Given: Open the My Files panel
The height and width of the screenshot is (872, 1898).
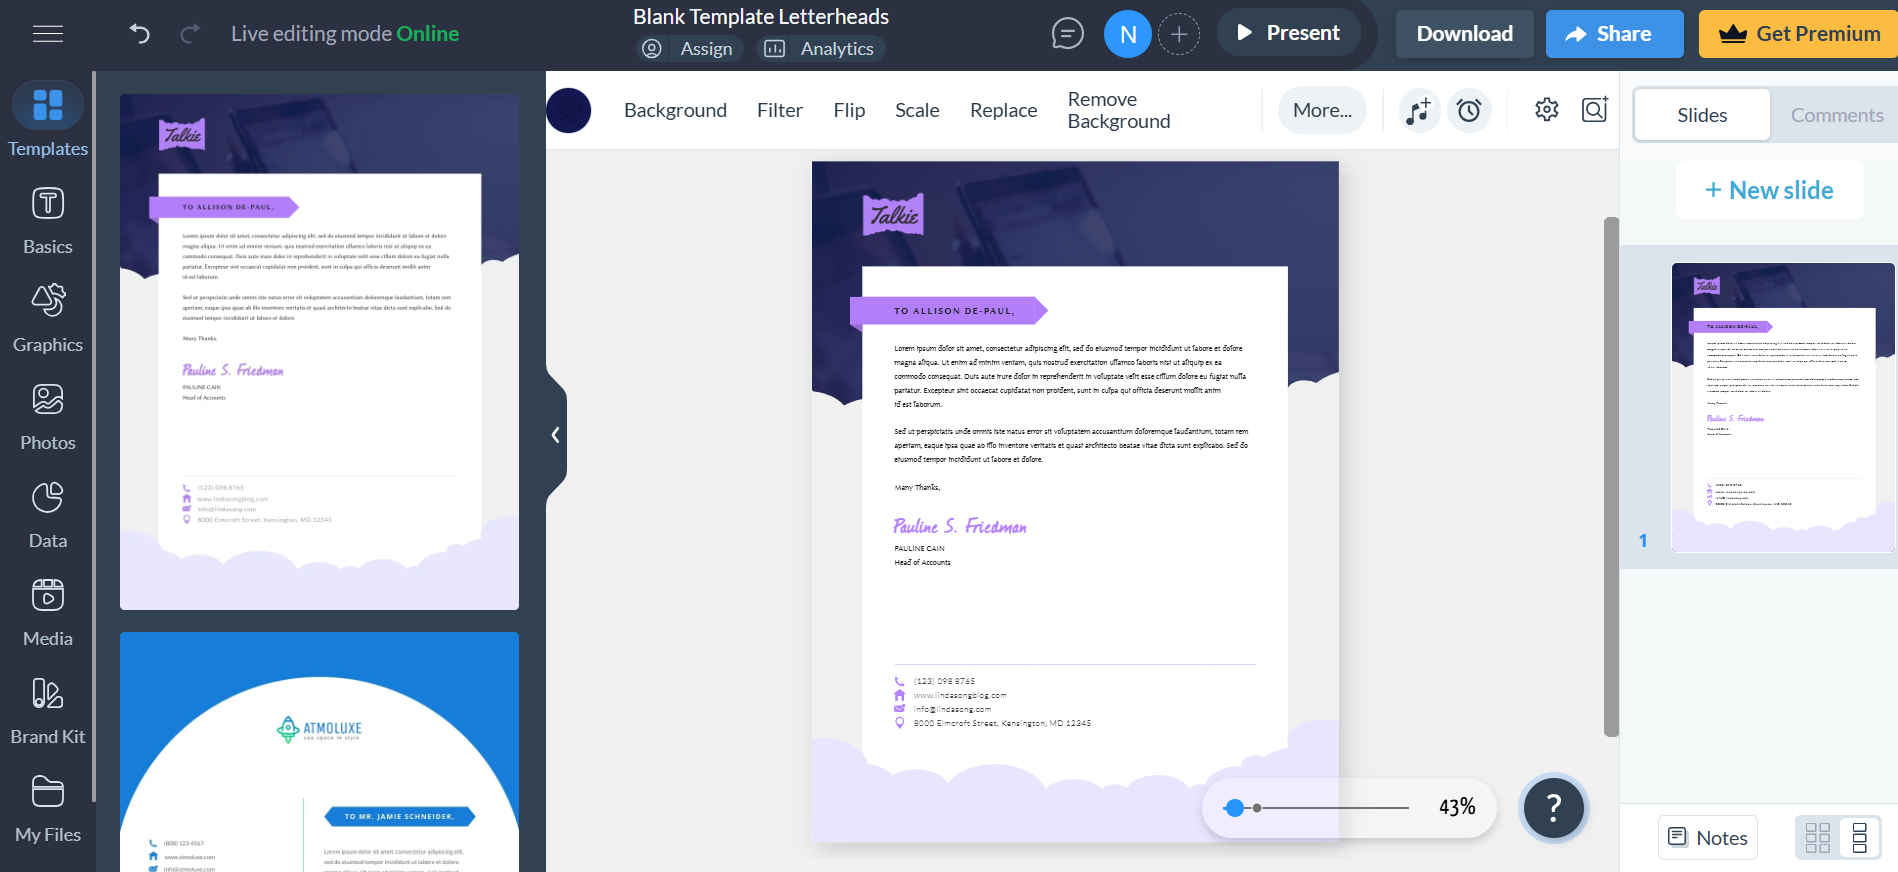Looking at the screenshot, I should (48, 808).
